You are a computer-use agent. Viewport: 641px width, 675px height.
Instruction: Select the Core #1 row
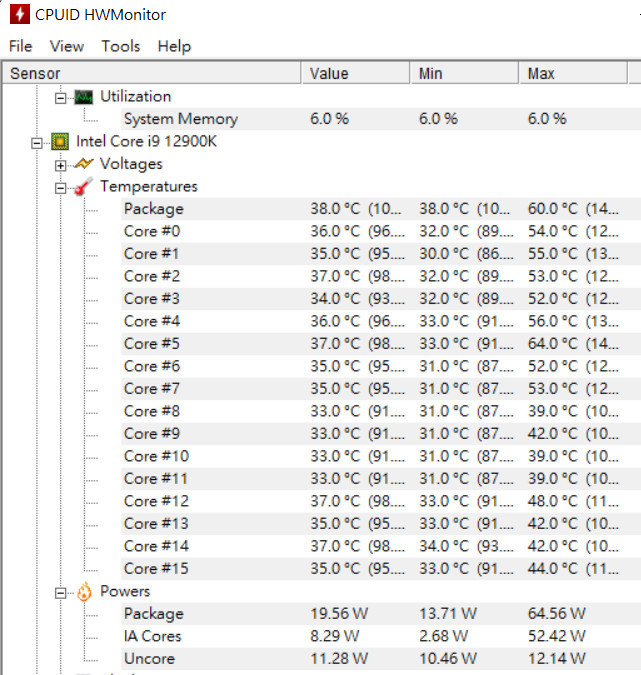(x=381, y=254)
